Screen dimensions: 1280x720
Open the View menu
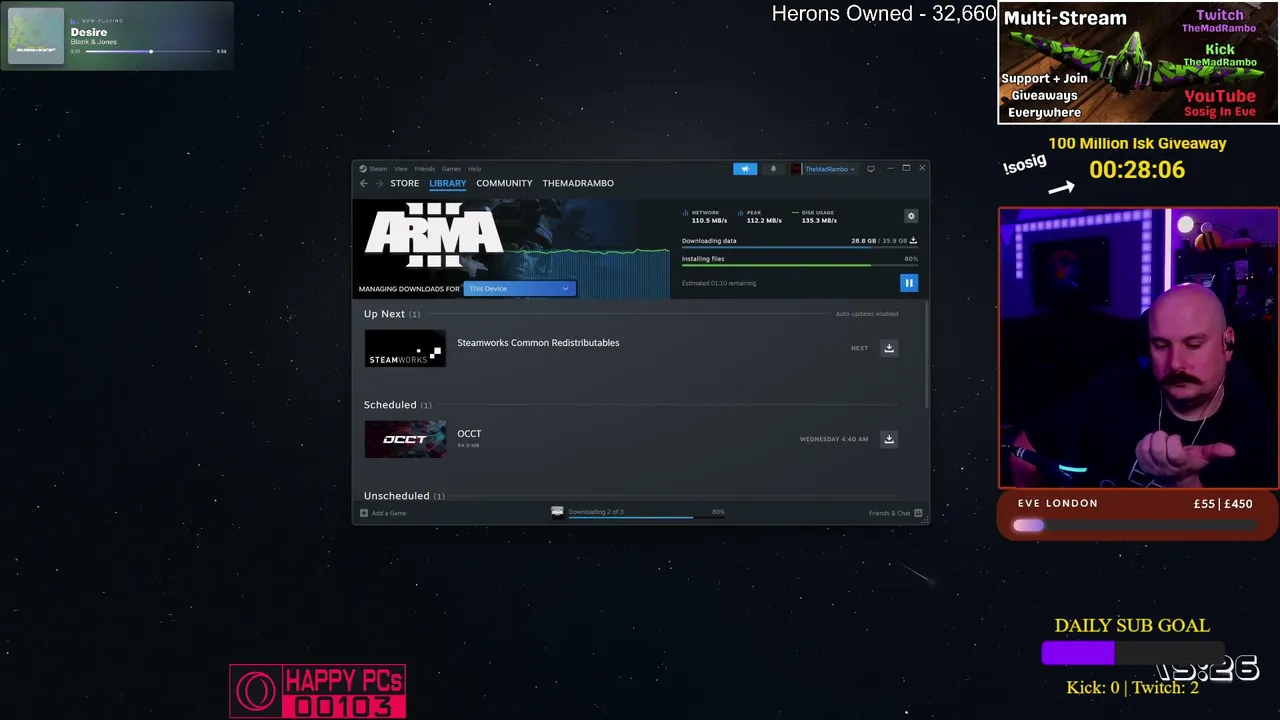401,169
